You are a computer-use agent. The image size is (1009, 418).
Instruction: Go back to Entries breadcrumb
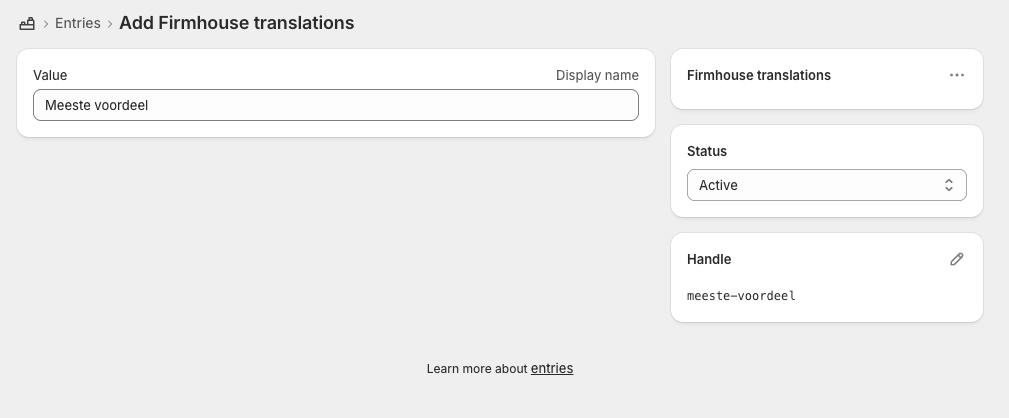(x=78, y=23)
